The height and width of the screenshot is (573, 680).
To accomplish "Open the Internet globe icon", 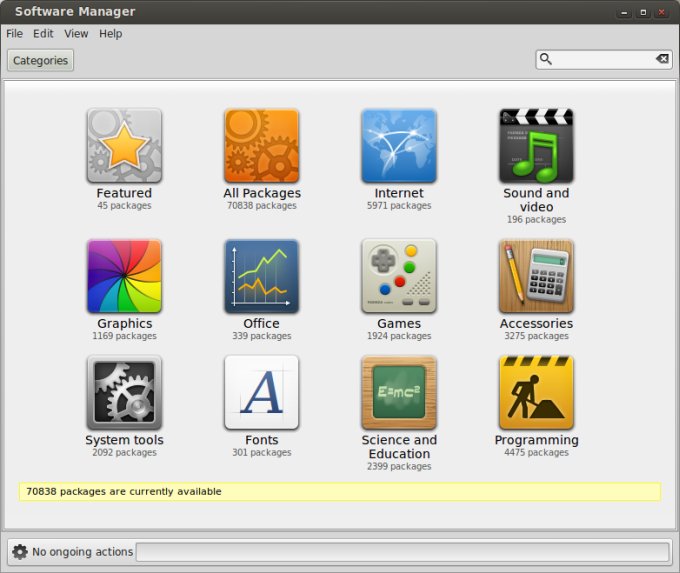I will 399,146.
